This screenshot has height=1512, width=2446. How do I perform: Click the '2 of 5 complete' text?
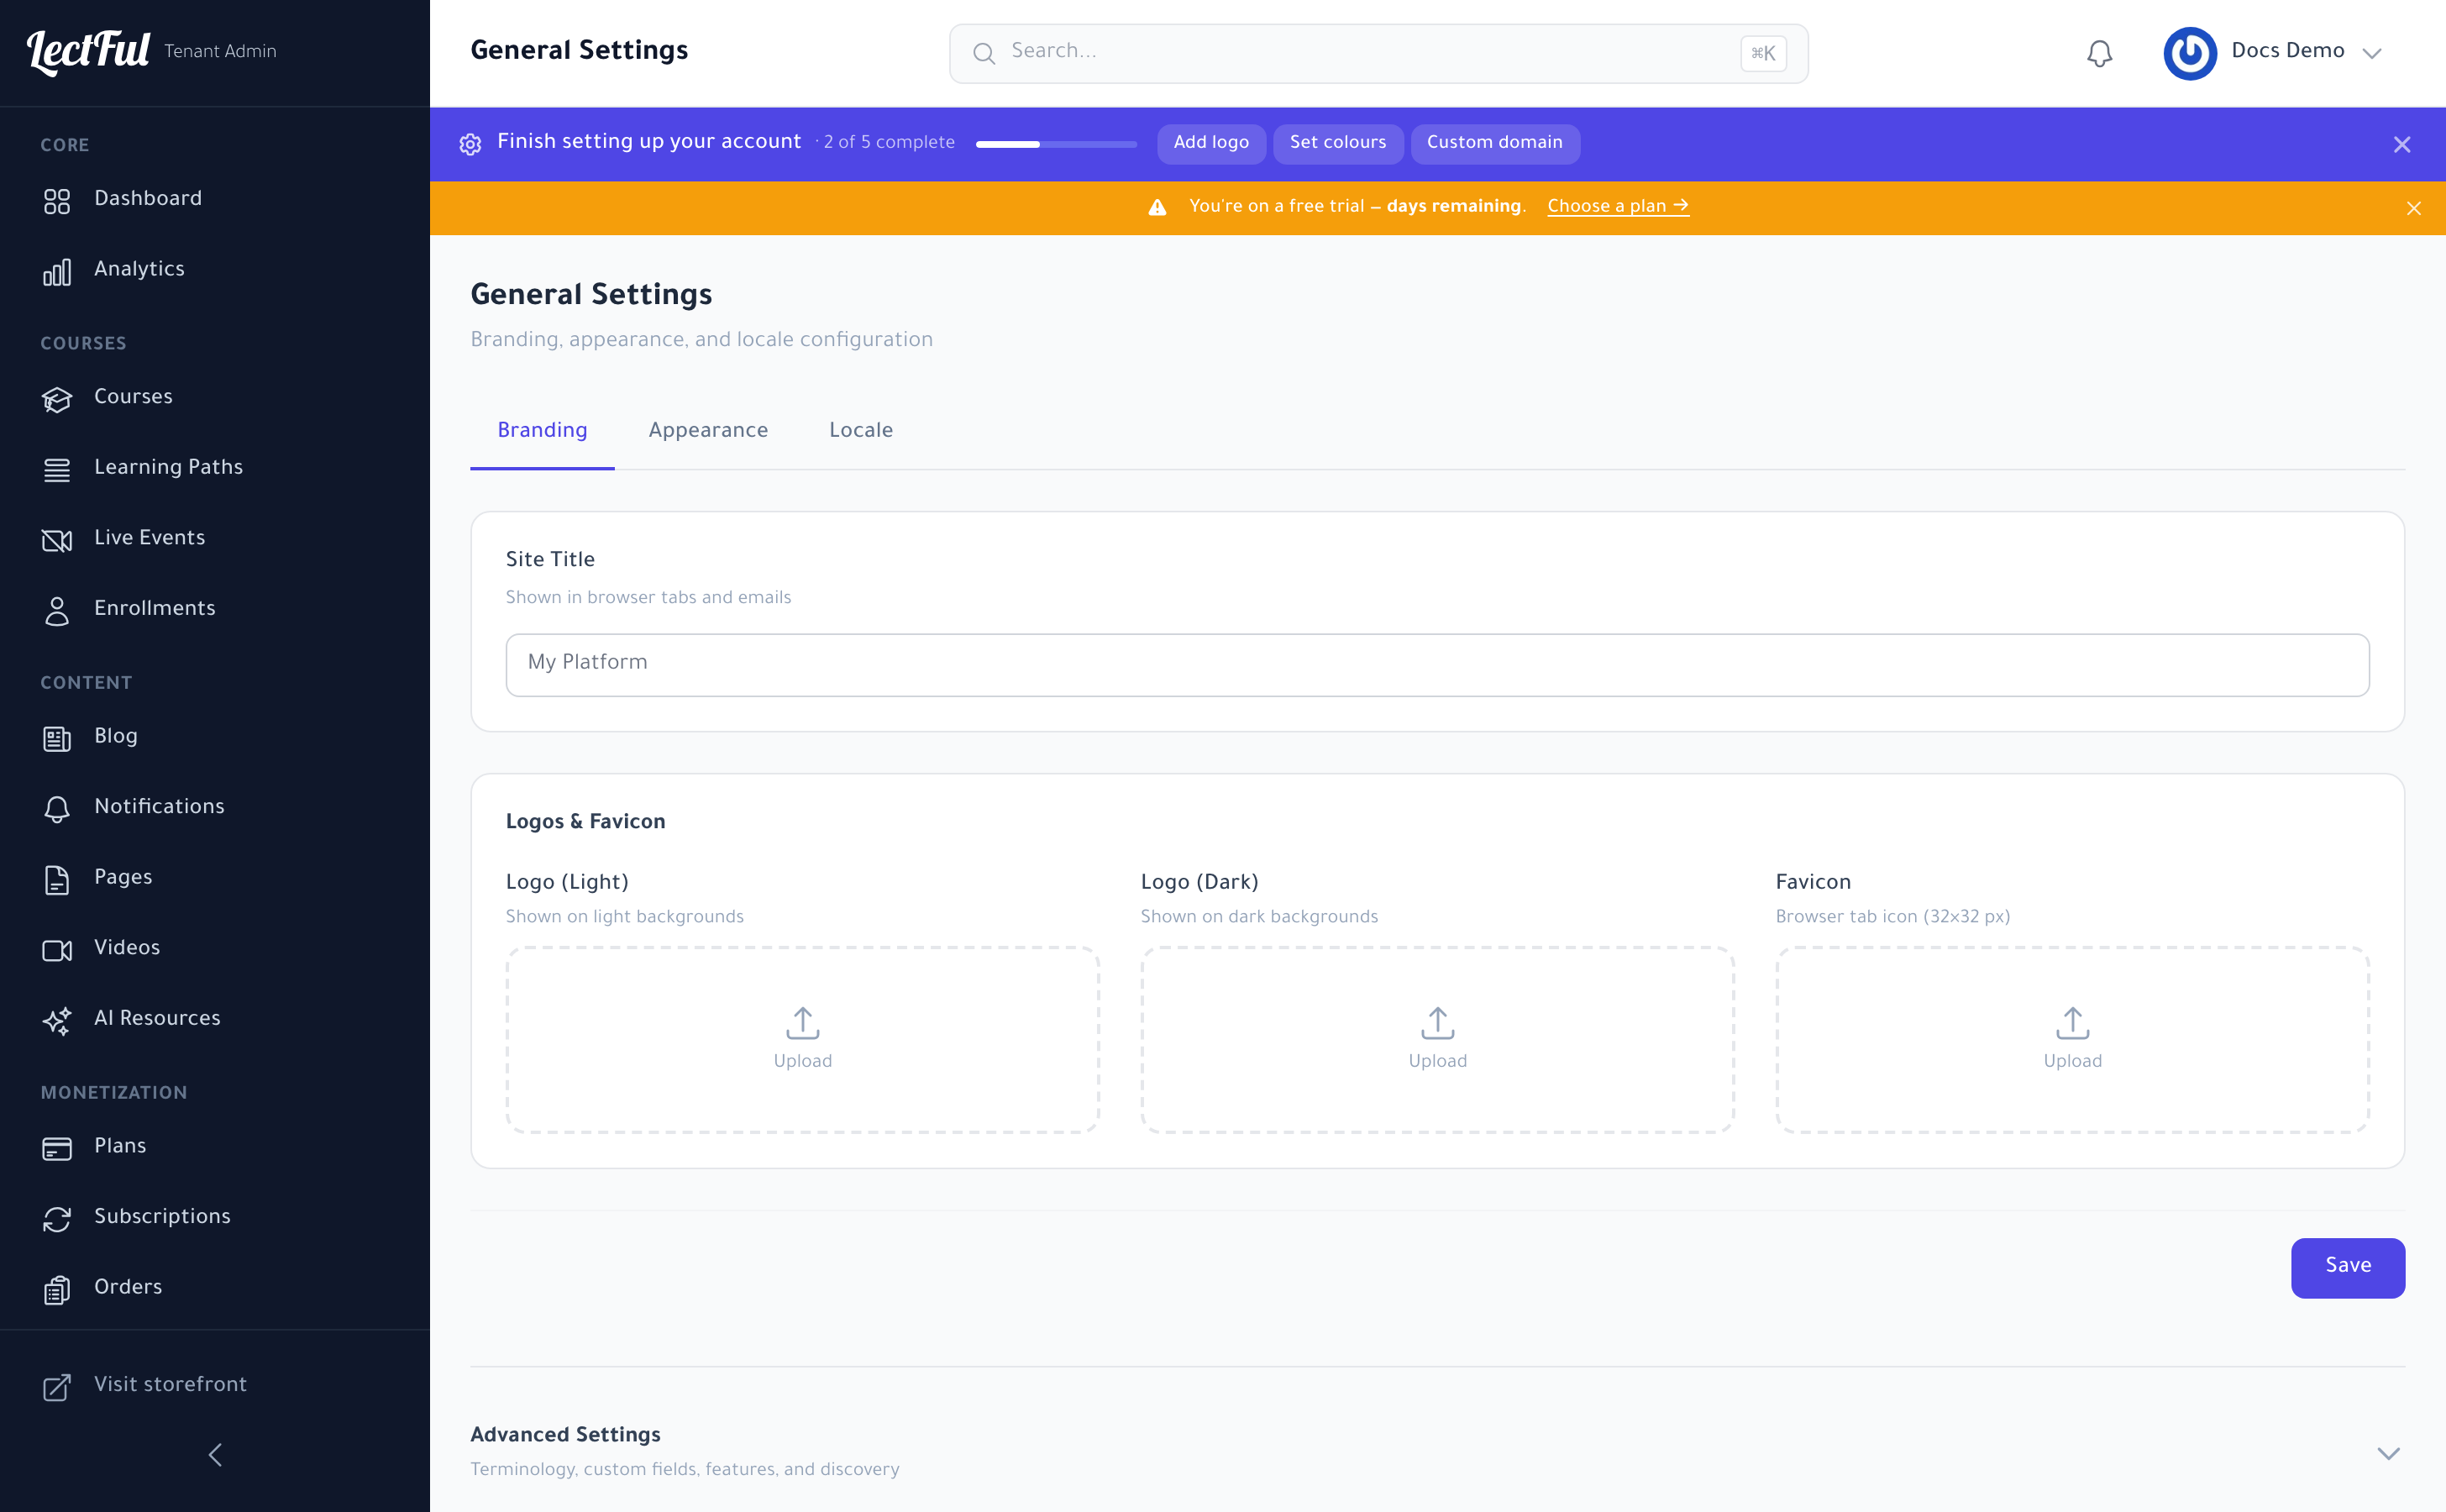pyautogui.click(x=888, y=143)
